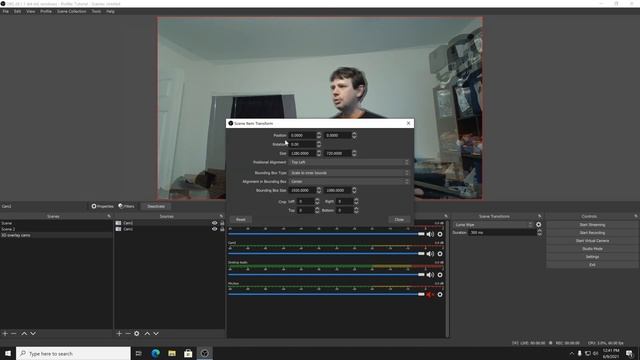Move the selected source up with the Sources up arrow
Screen dimensions: 640x360
click(x=147, y=333)
